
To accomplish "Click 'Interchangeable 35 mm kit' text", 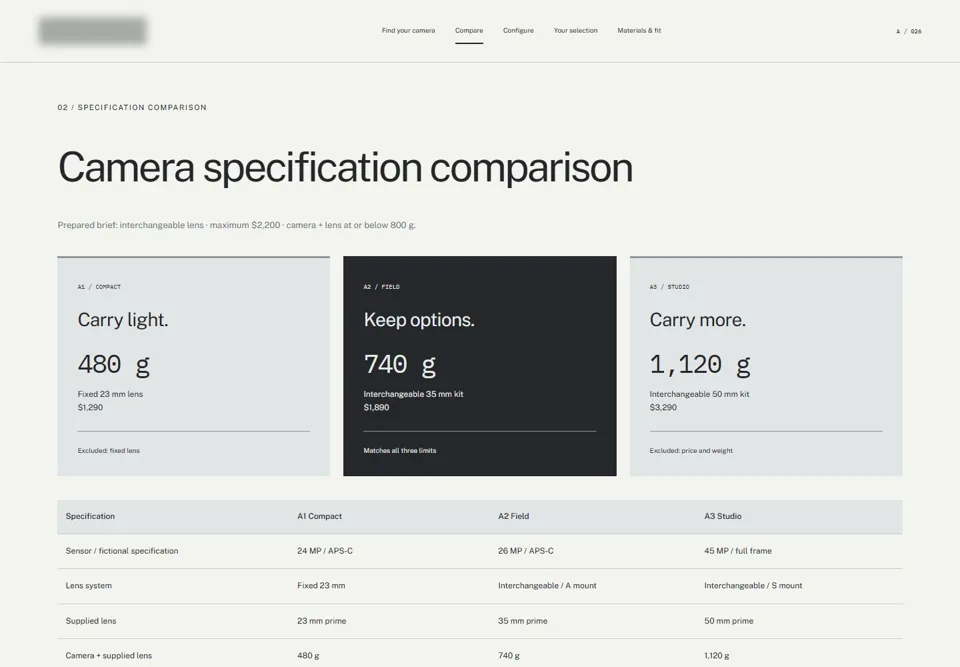I will [x=413, y=394].
